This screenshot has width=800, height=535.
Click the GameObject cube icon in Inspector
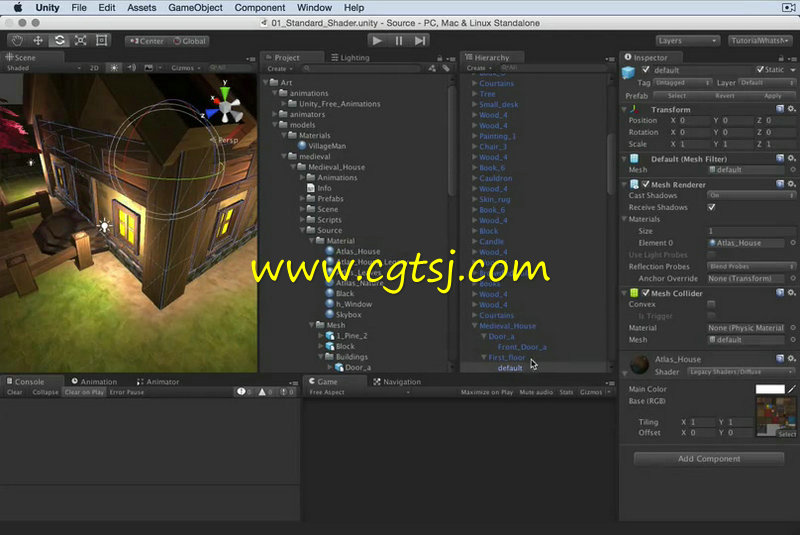(x=629, y=72)
